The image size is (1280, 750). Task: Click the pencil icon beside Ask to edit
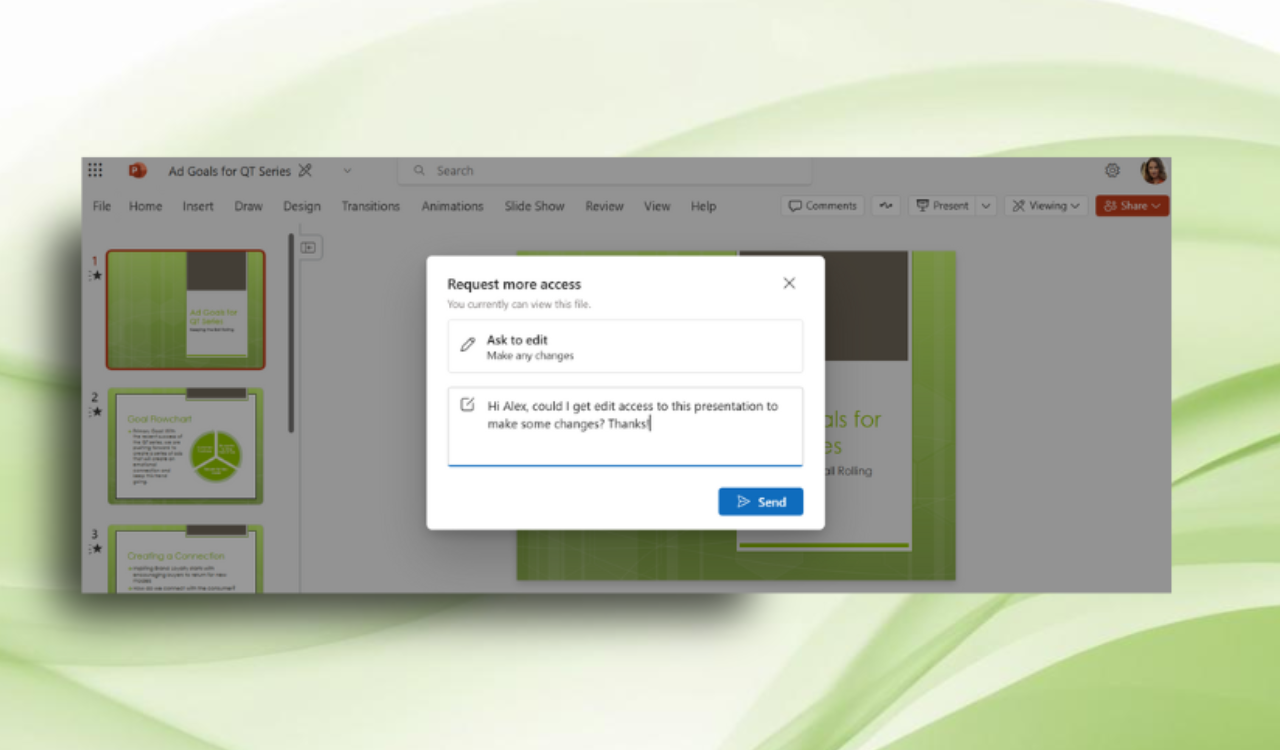coord(467,345)
